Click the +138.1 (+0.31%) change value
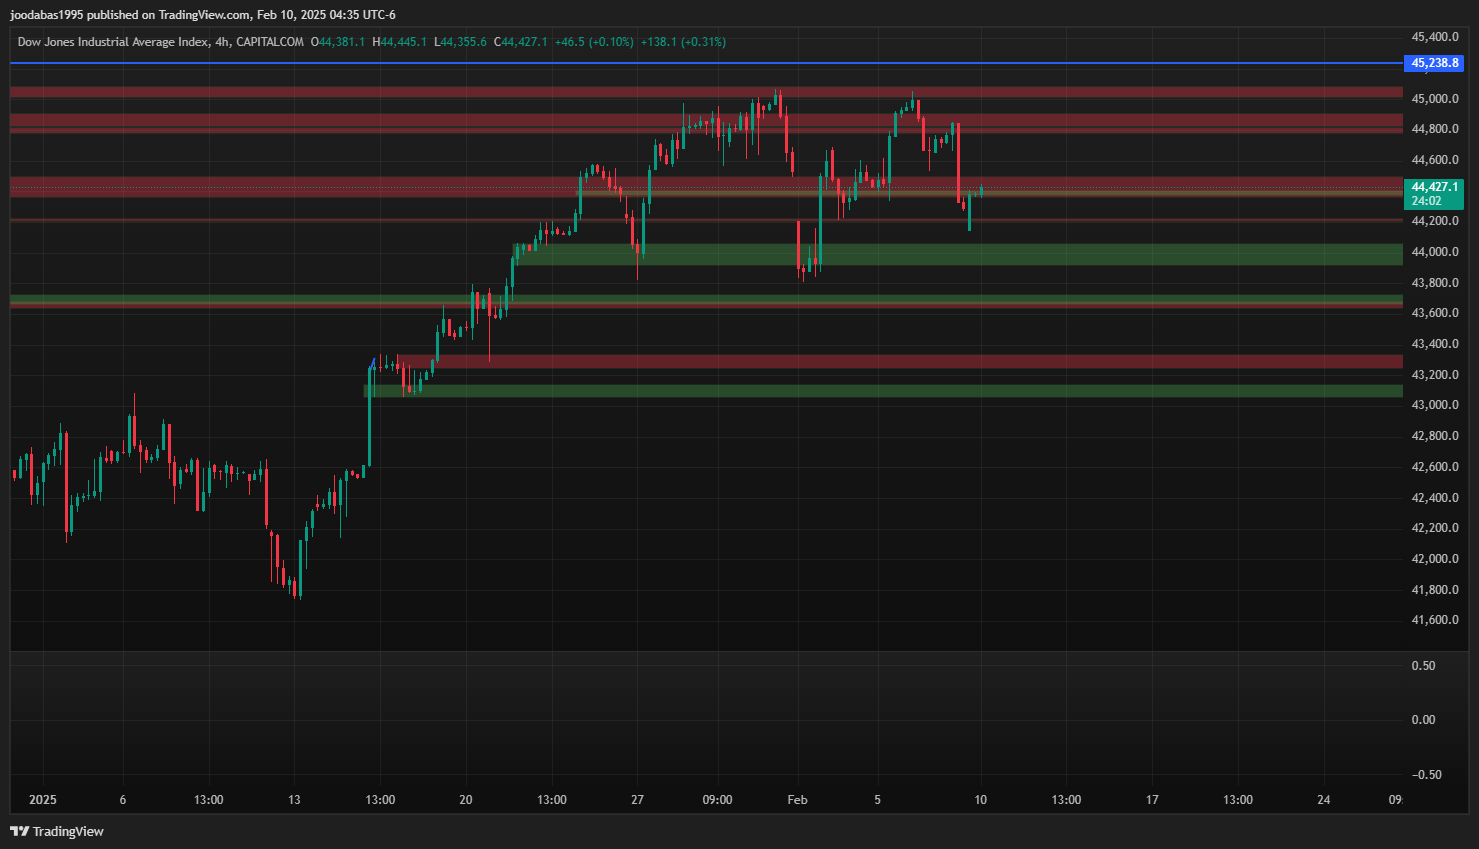This screenshot has height=849, width=1479. point(683,42)
